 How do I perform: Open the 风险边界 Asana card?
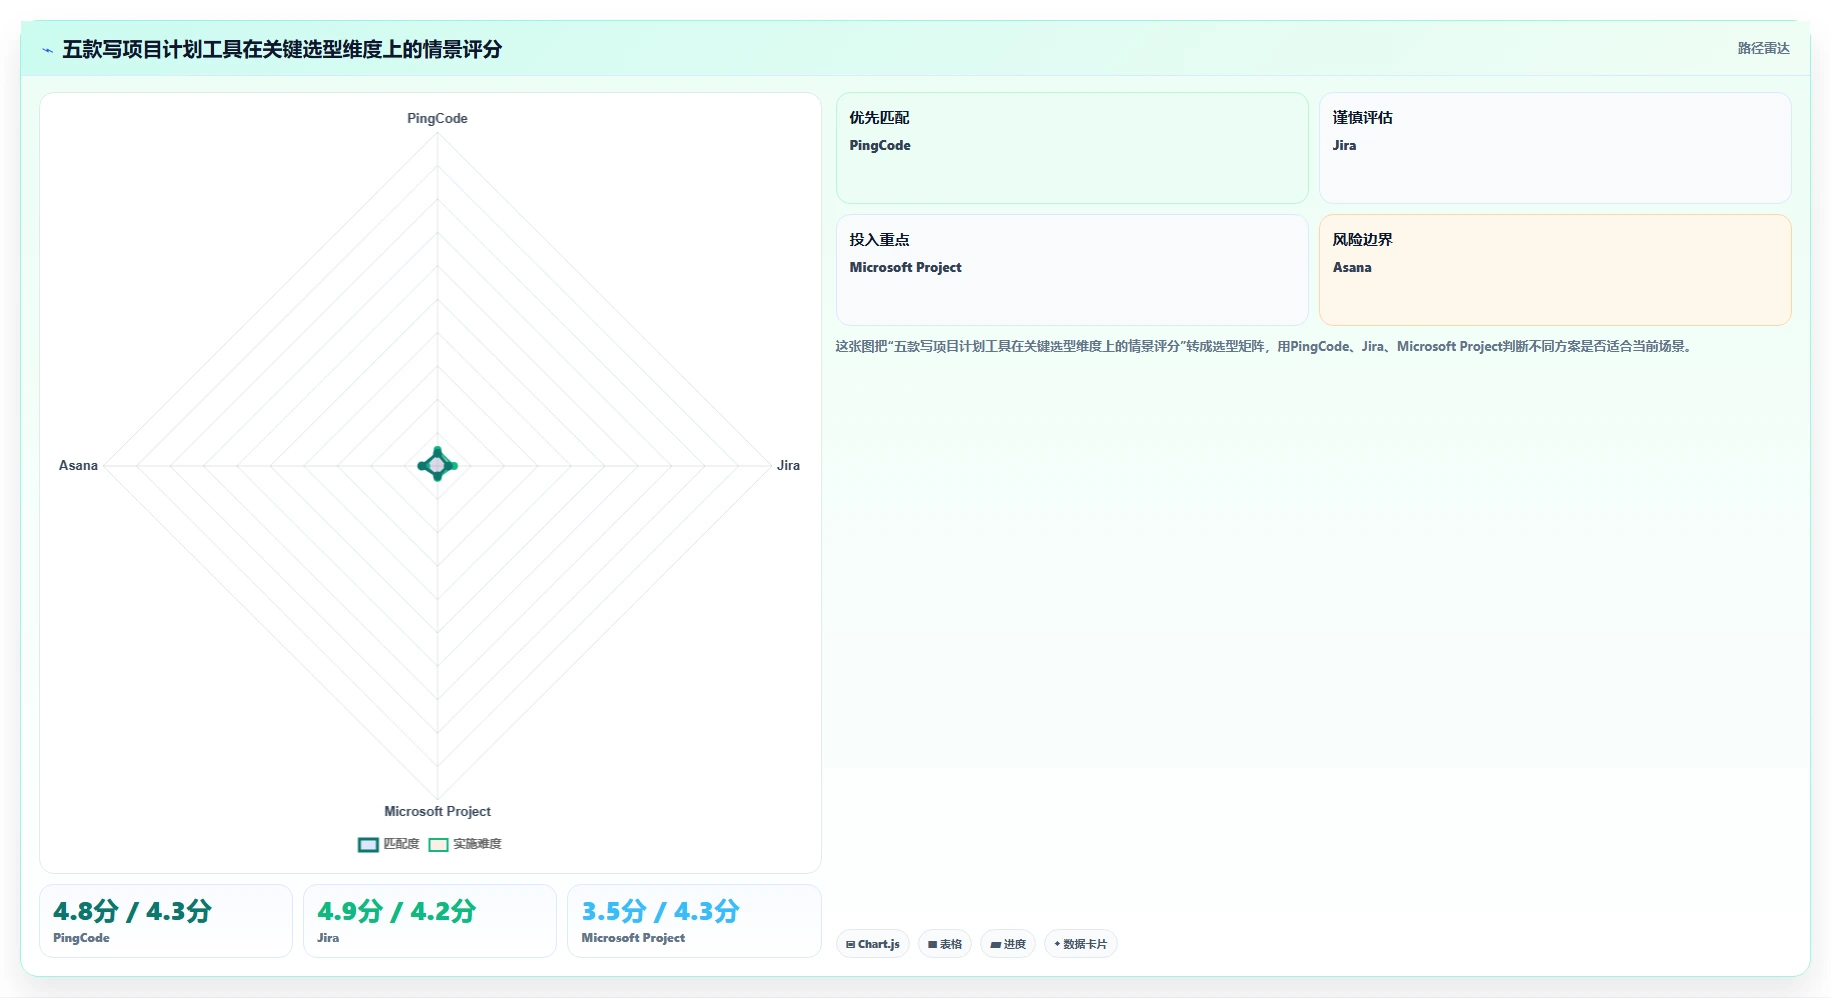[1555, 270]
